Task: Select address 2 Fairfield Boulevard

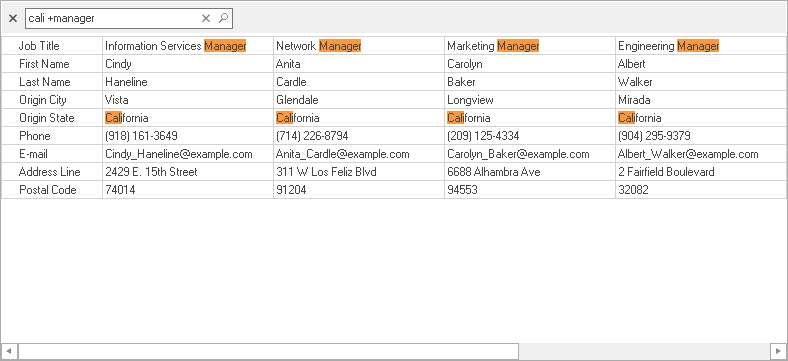Action: coord(702,172)
